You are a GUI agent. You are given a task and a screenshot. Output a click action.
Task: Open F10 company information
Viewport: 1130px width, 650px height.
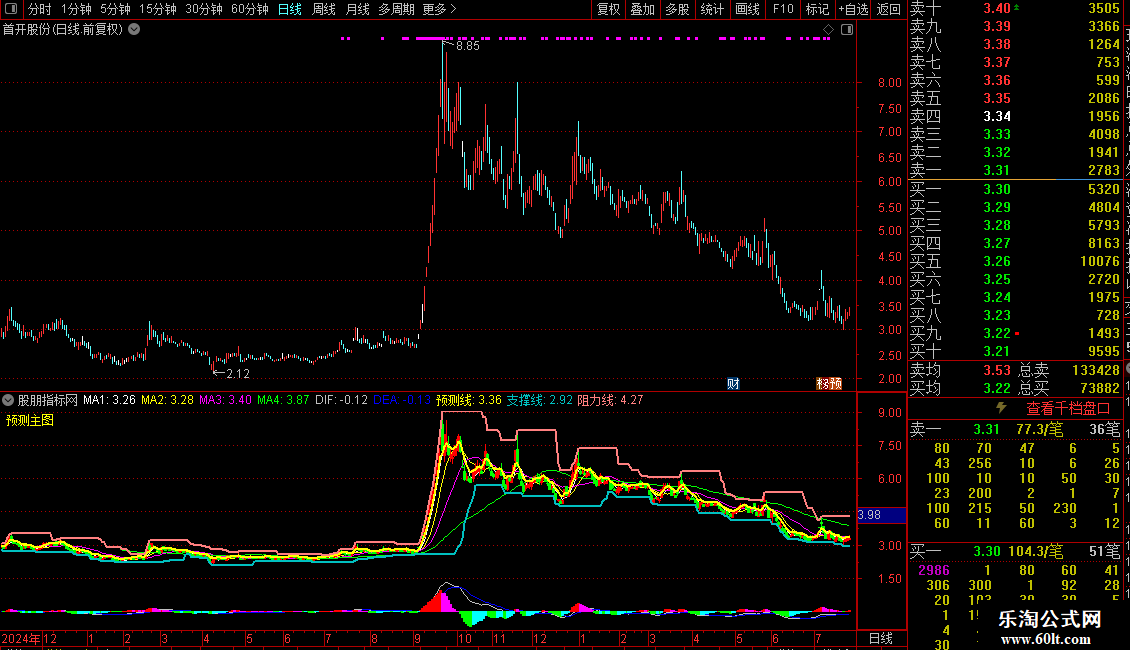(783, 9)
